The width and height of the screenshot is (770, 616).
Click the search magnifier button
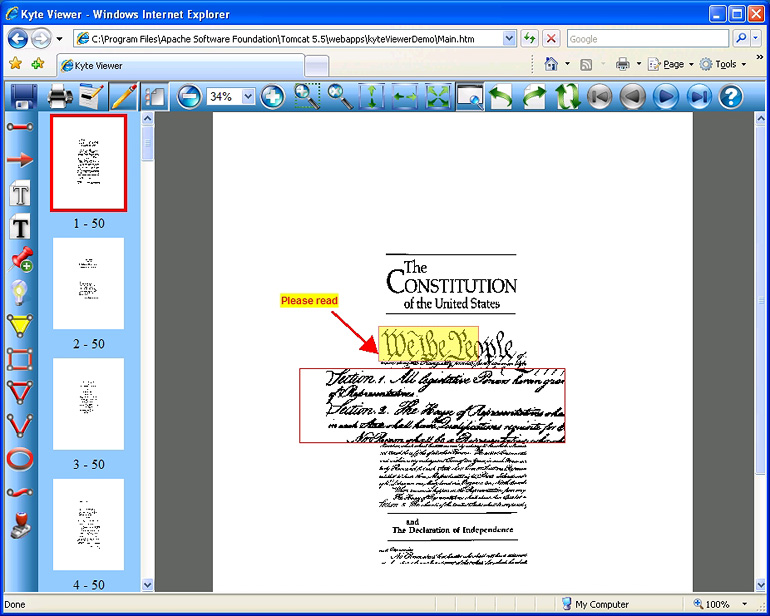tap(741, 38)
